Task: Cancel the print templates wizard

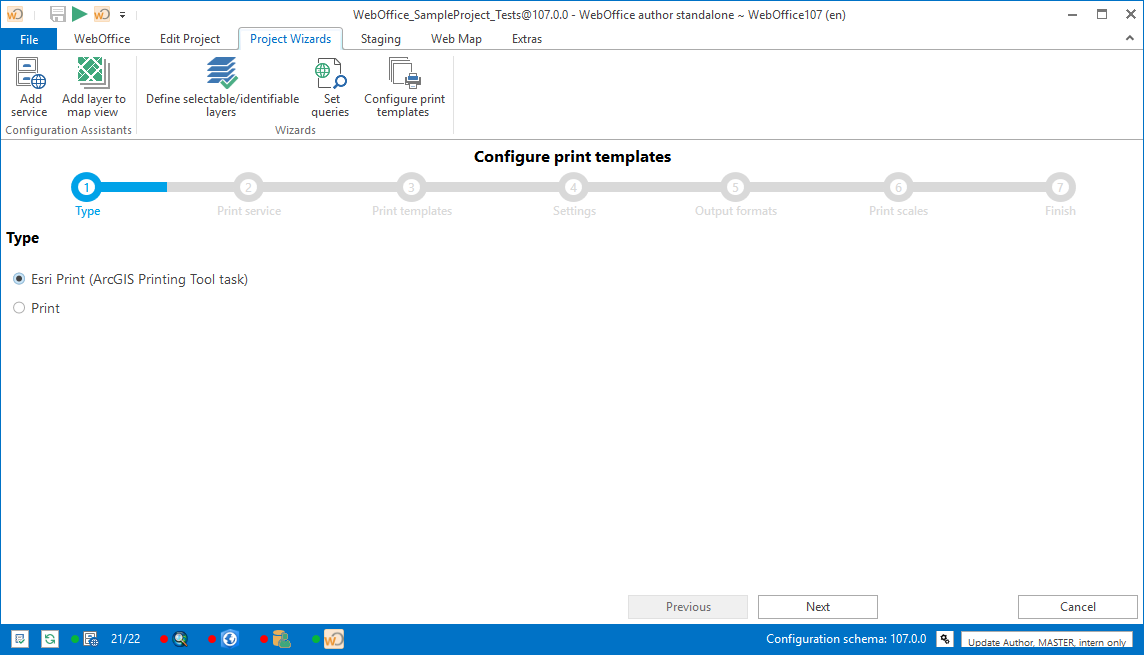Action: pyautogui.click(x=1078, y=607)
